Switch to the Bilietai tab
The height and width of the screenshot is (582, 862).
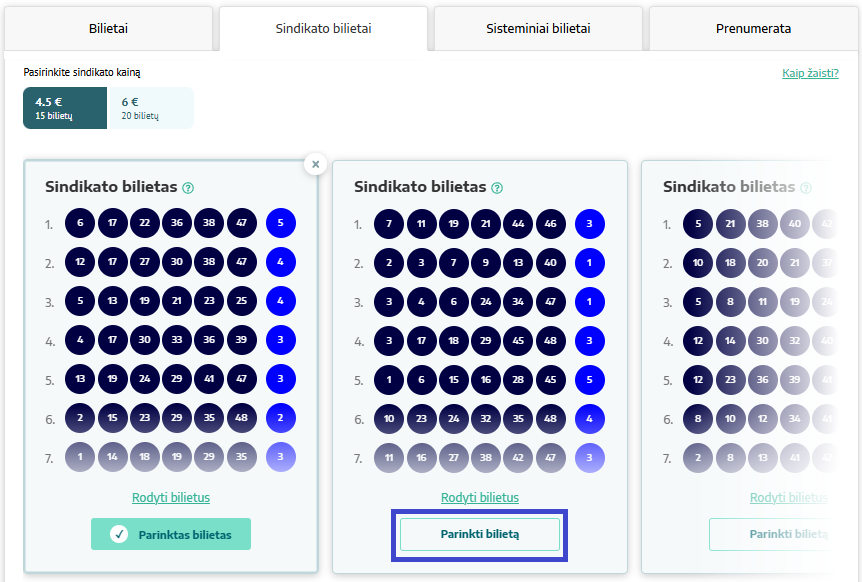click(x=108, y=29)
